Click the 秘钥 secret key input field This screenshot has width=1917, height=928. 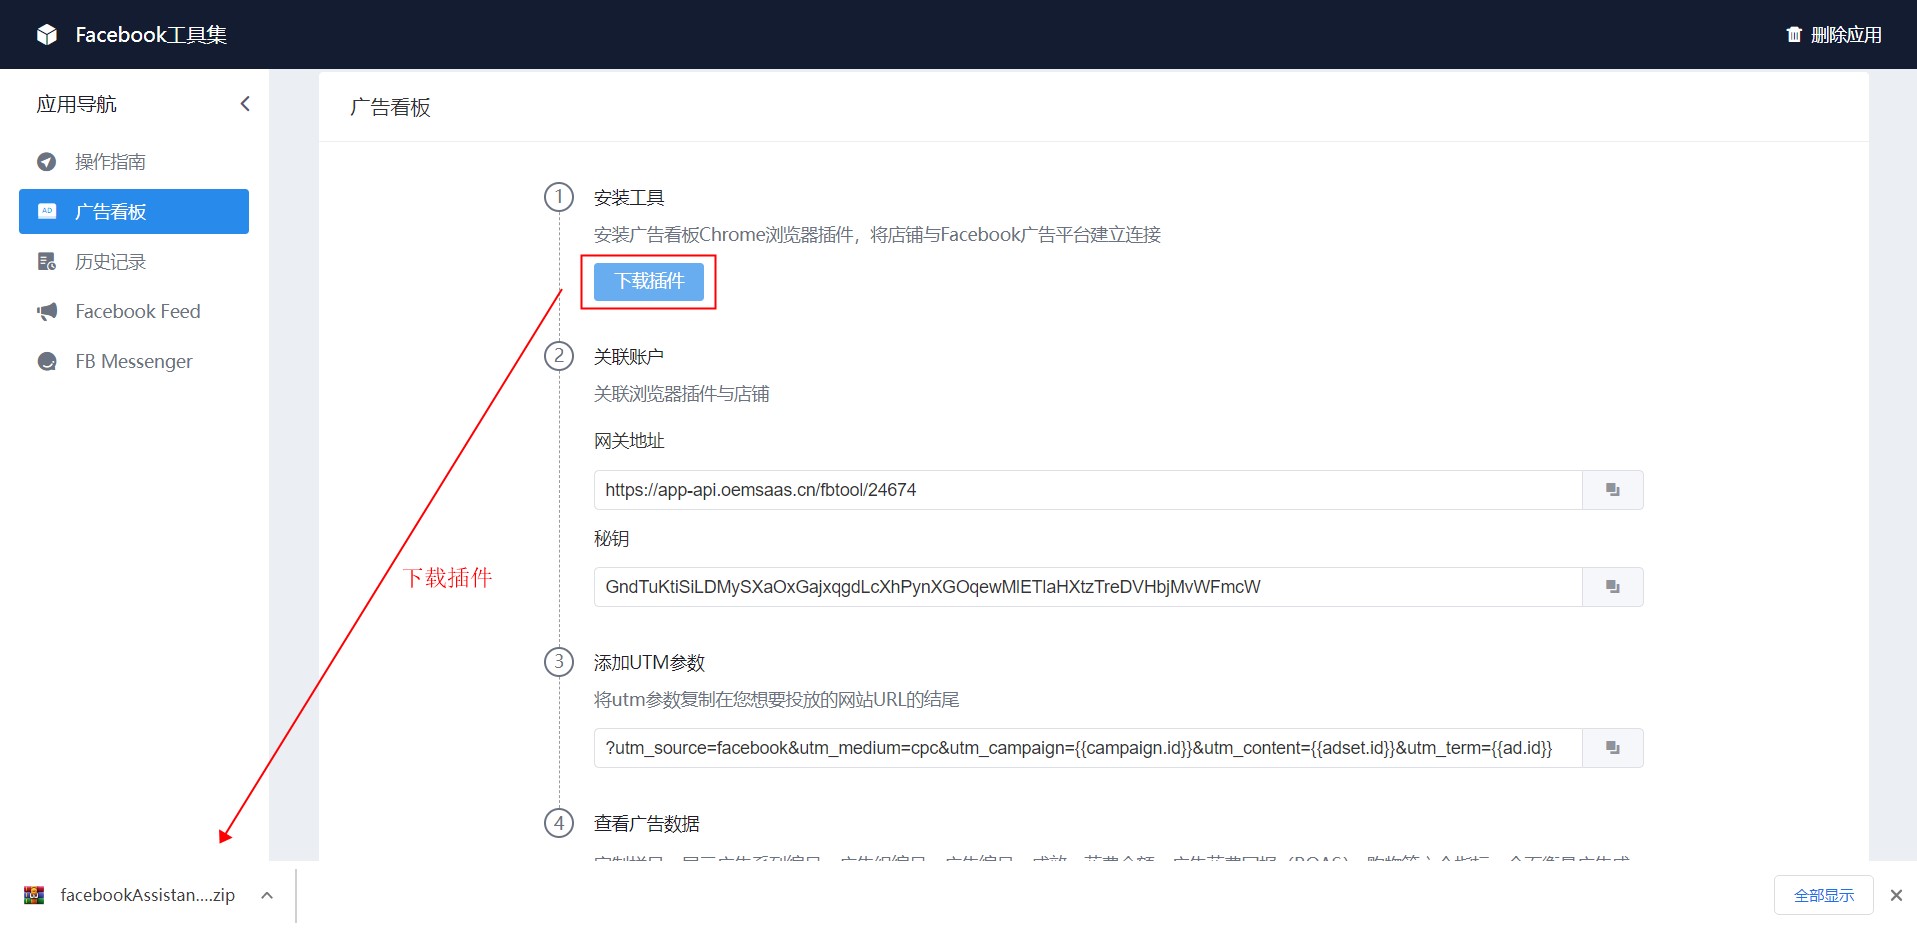1088,587
